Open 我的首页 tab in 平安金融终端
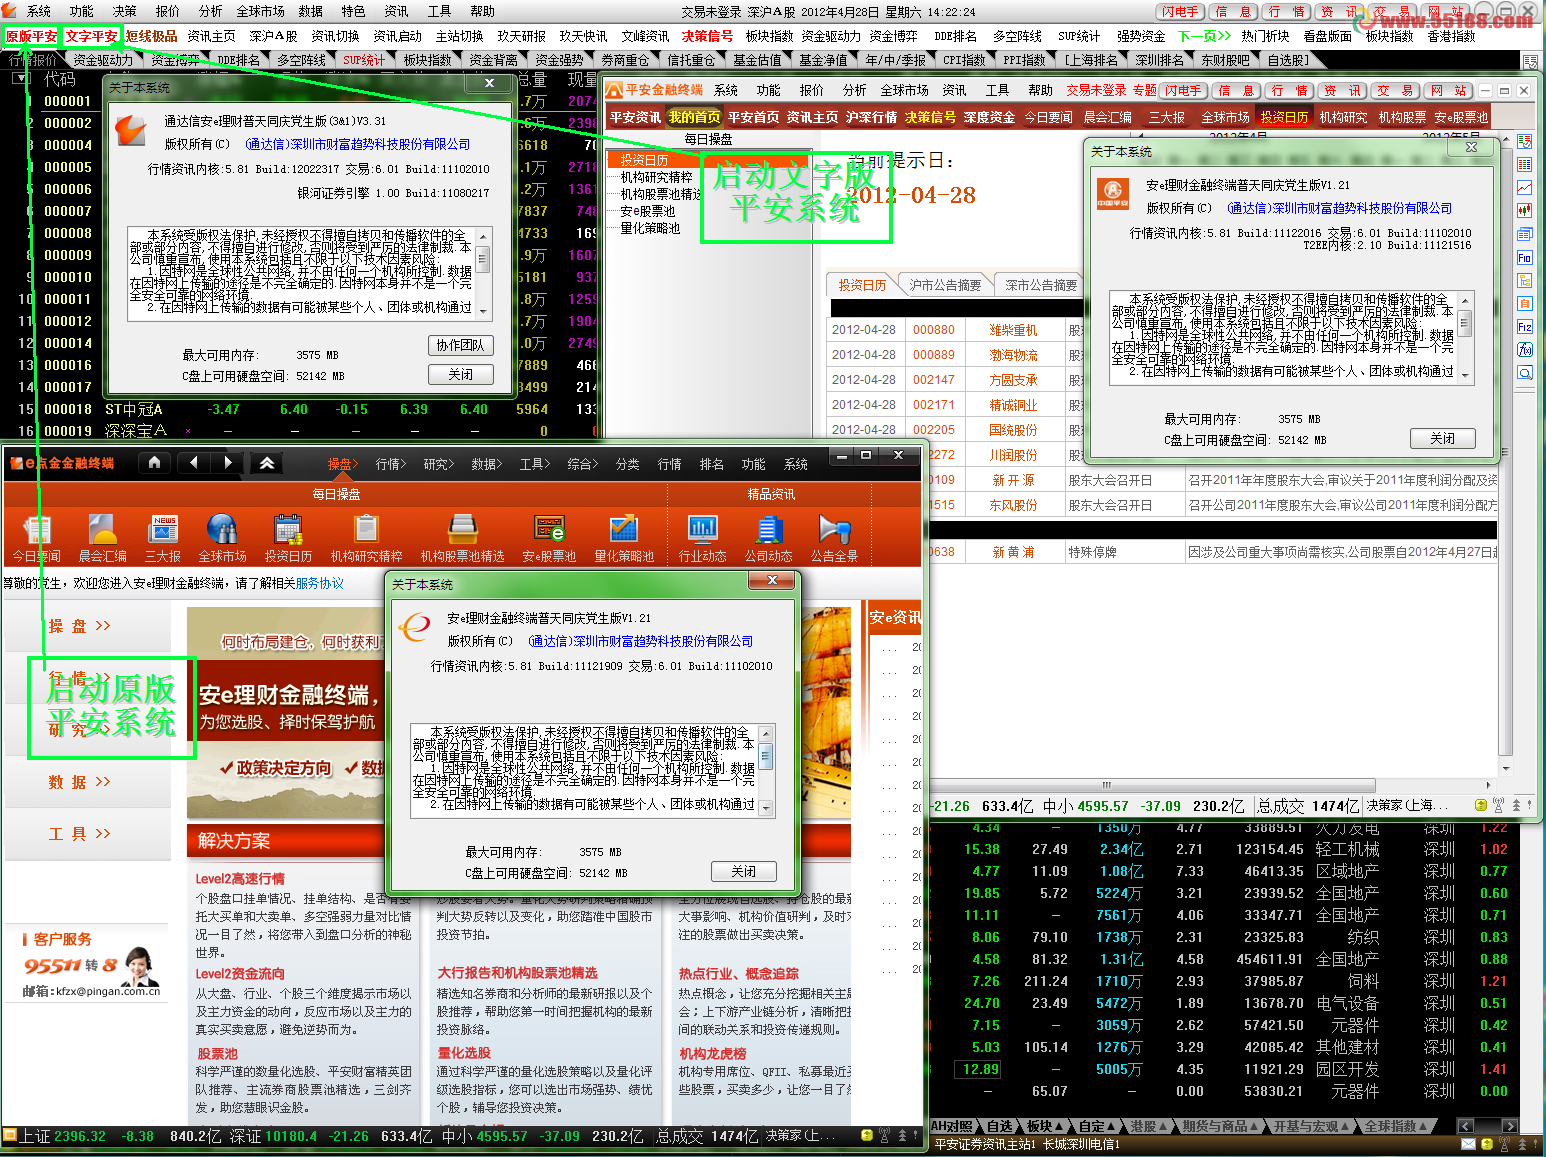The width and height of the screenshot is (1546, 1157). [694, 117]
